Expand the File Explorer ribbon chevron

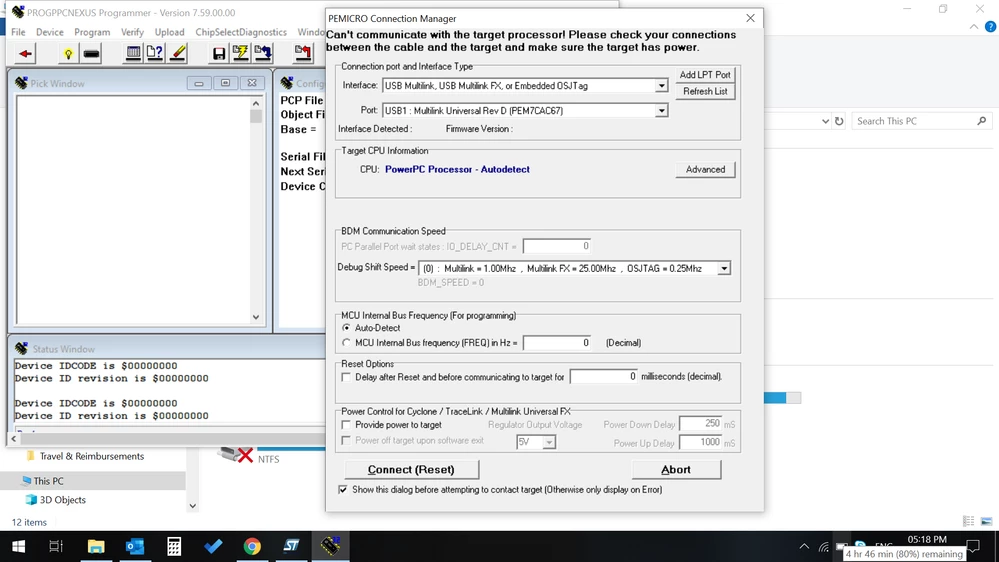[974, 27]
